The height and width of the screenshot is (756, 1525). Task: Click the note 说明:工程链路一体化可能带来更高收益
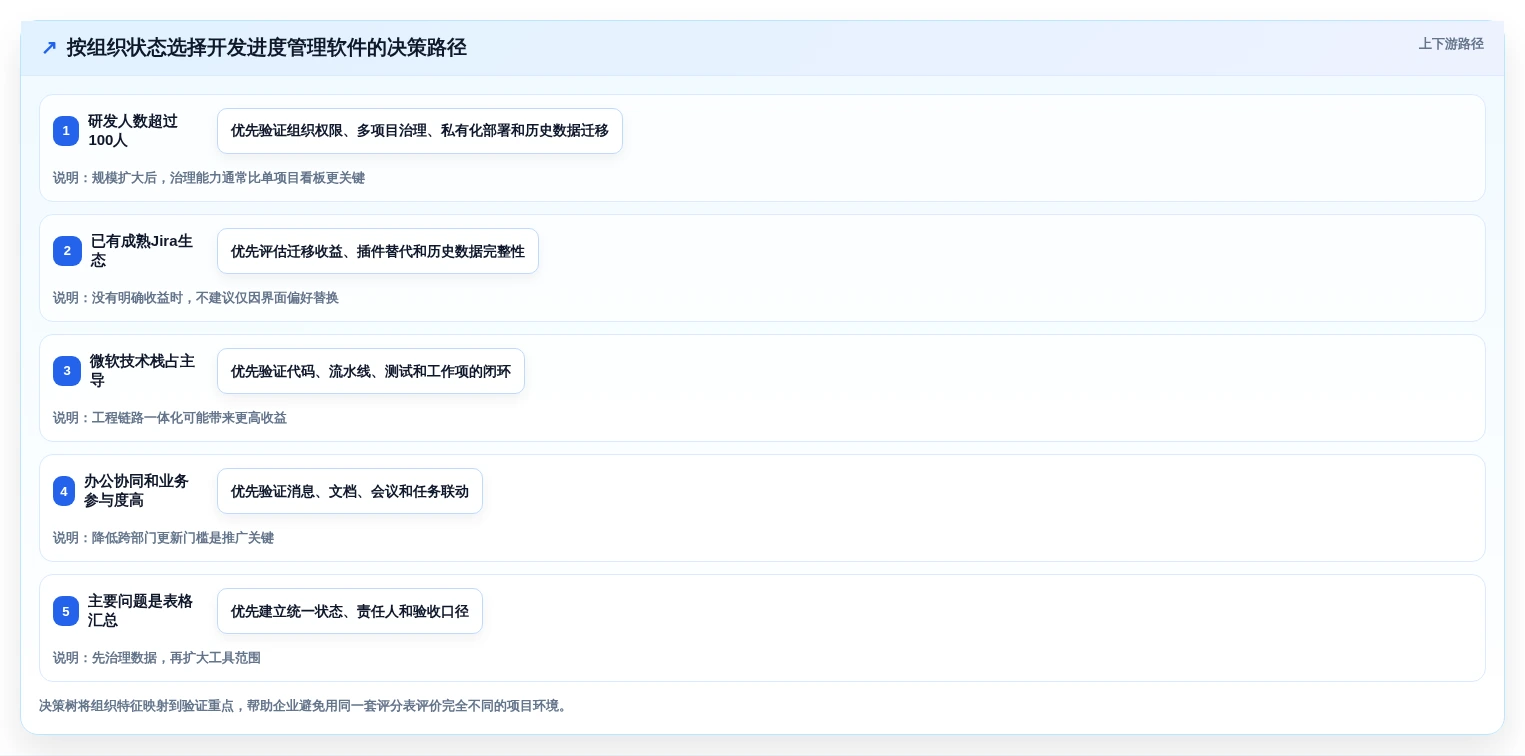(170, 418)
